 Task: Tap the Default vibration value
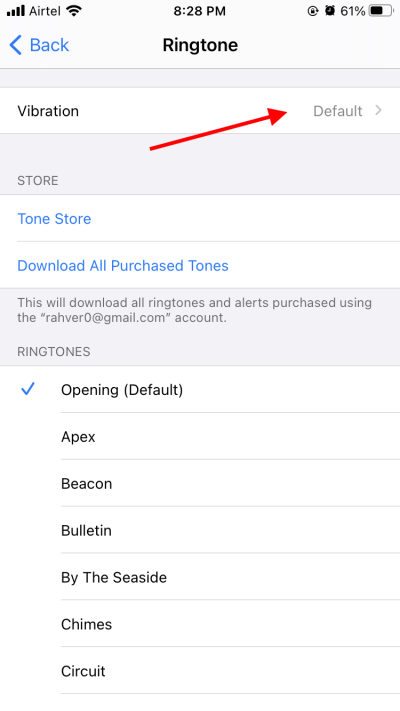[337, 111]
